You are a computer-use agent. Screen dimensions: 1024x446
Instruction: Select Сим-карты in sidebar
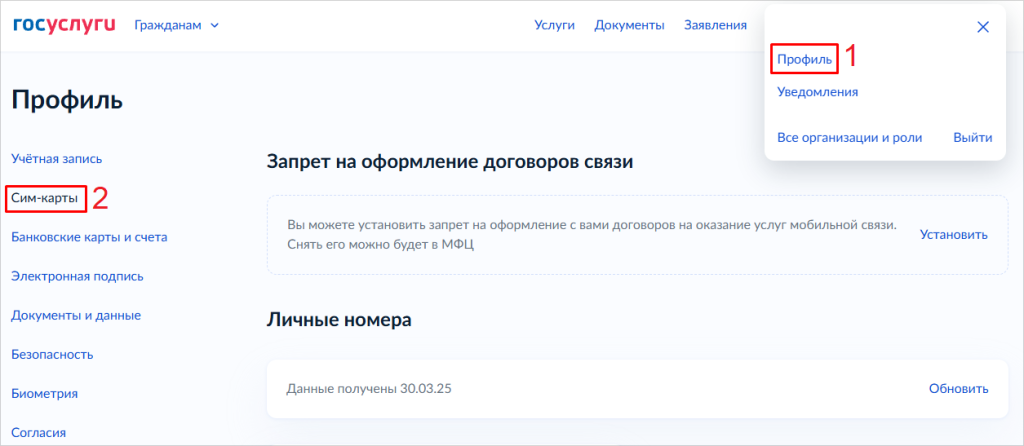pyautogui.click(x=44, y=198)
